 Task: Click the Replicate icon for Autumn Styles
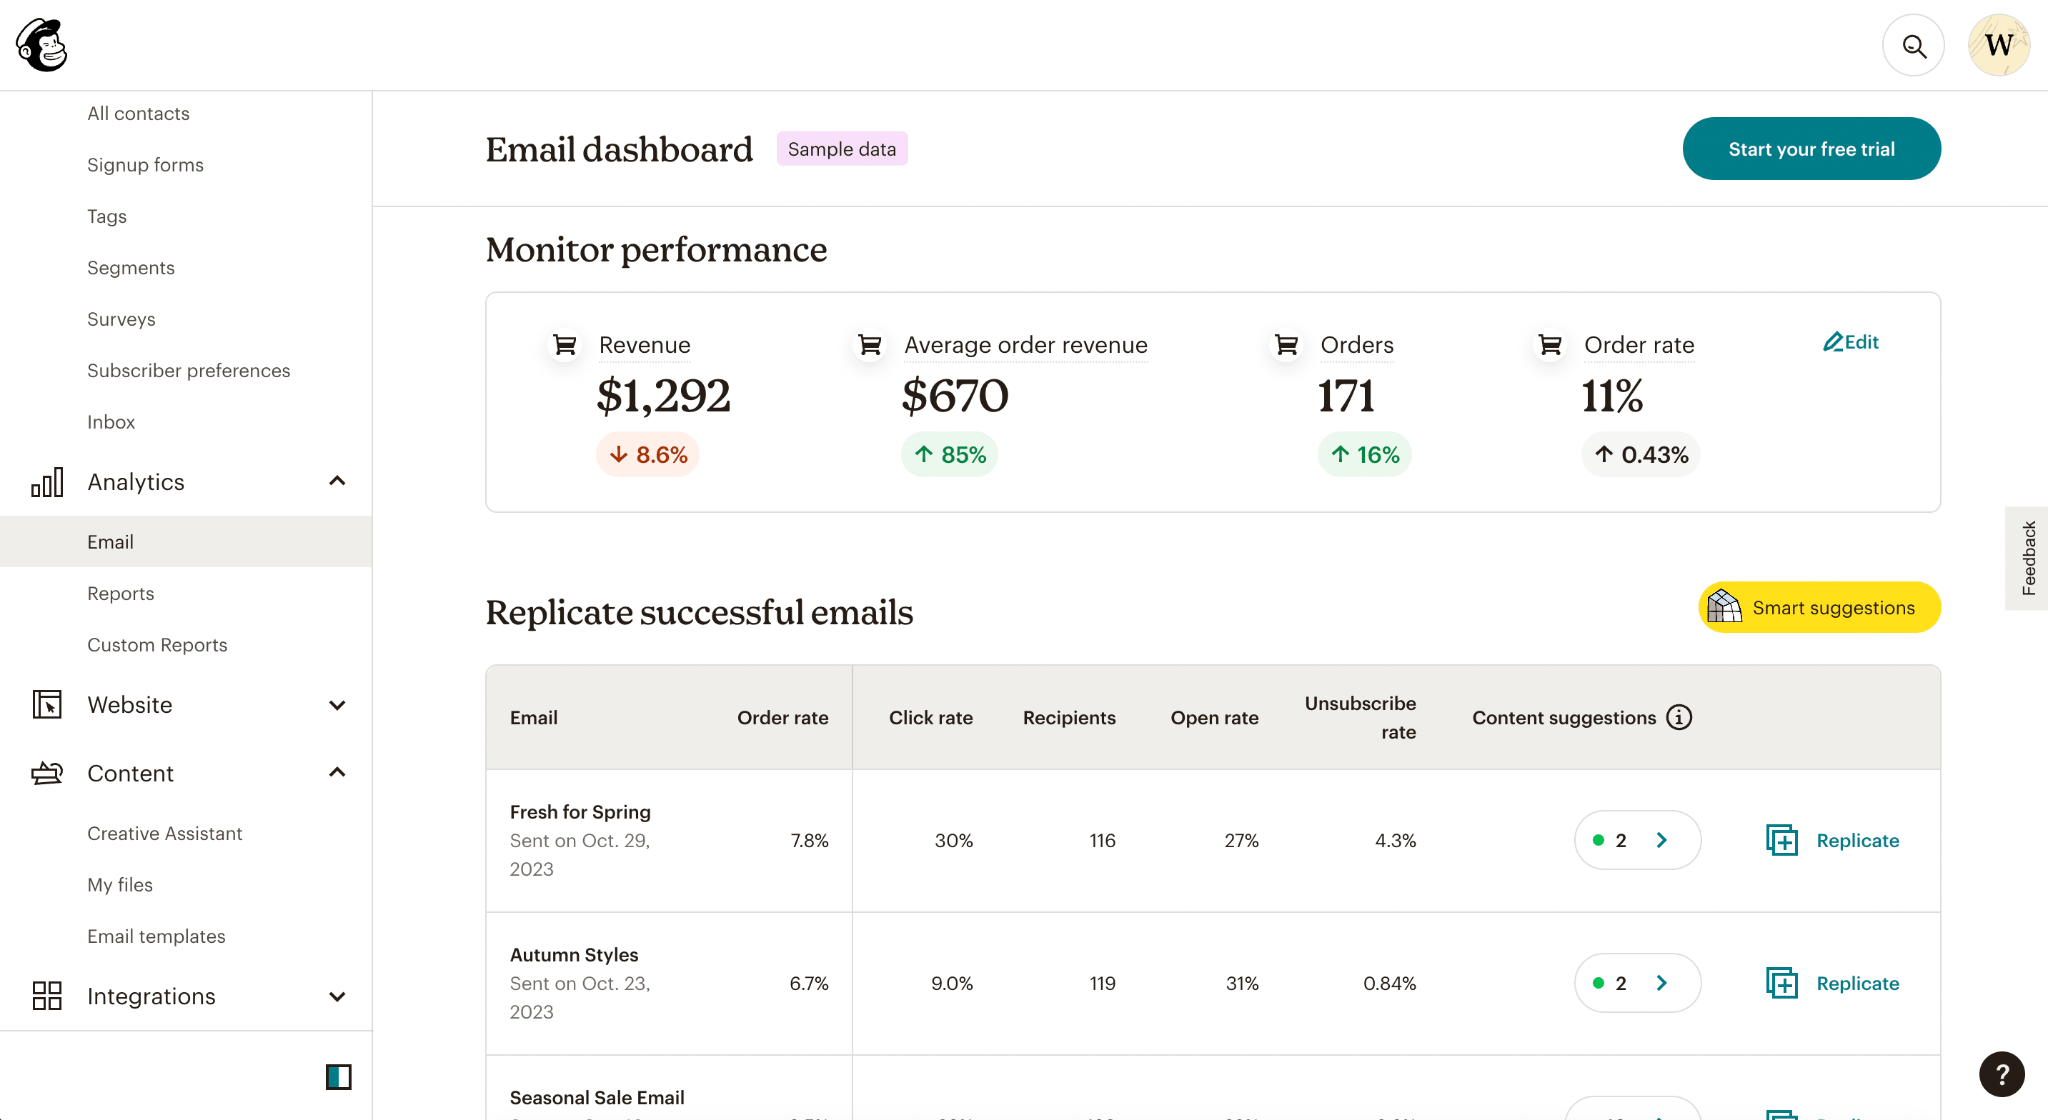1782,983
